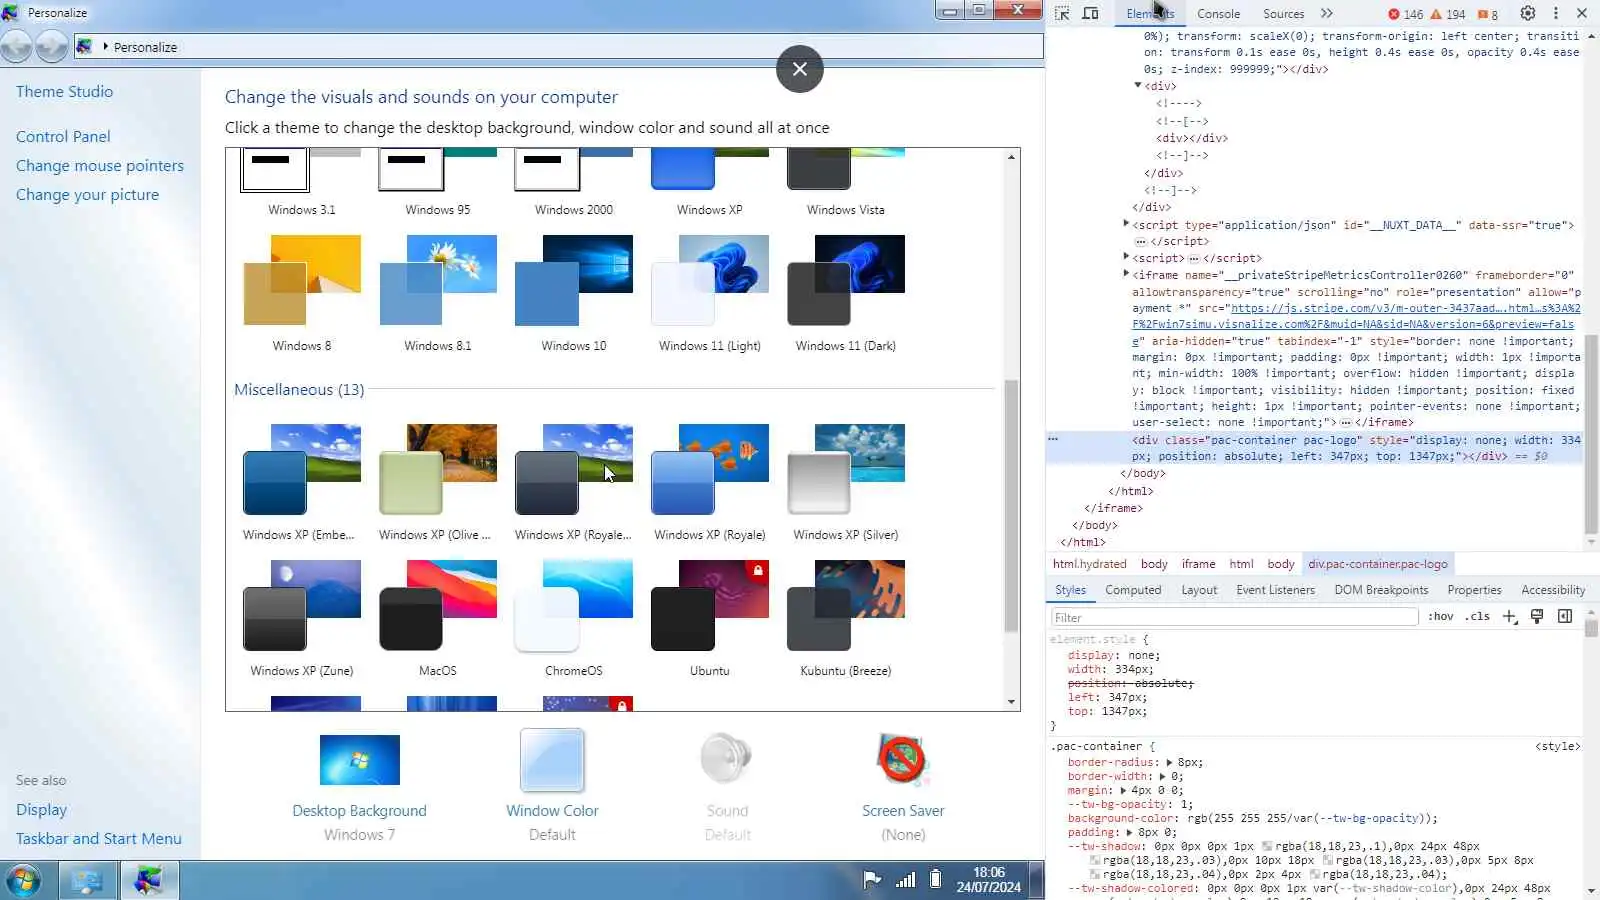Screen dimensions: 1600x900
Task: Open the DevTools three-dot customize menu
Action: click(1556, 14)
